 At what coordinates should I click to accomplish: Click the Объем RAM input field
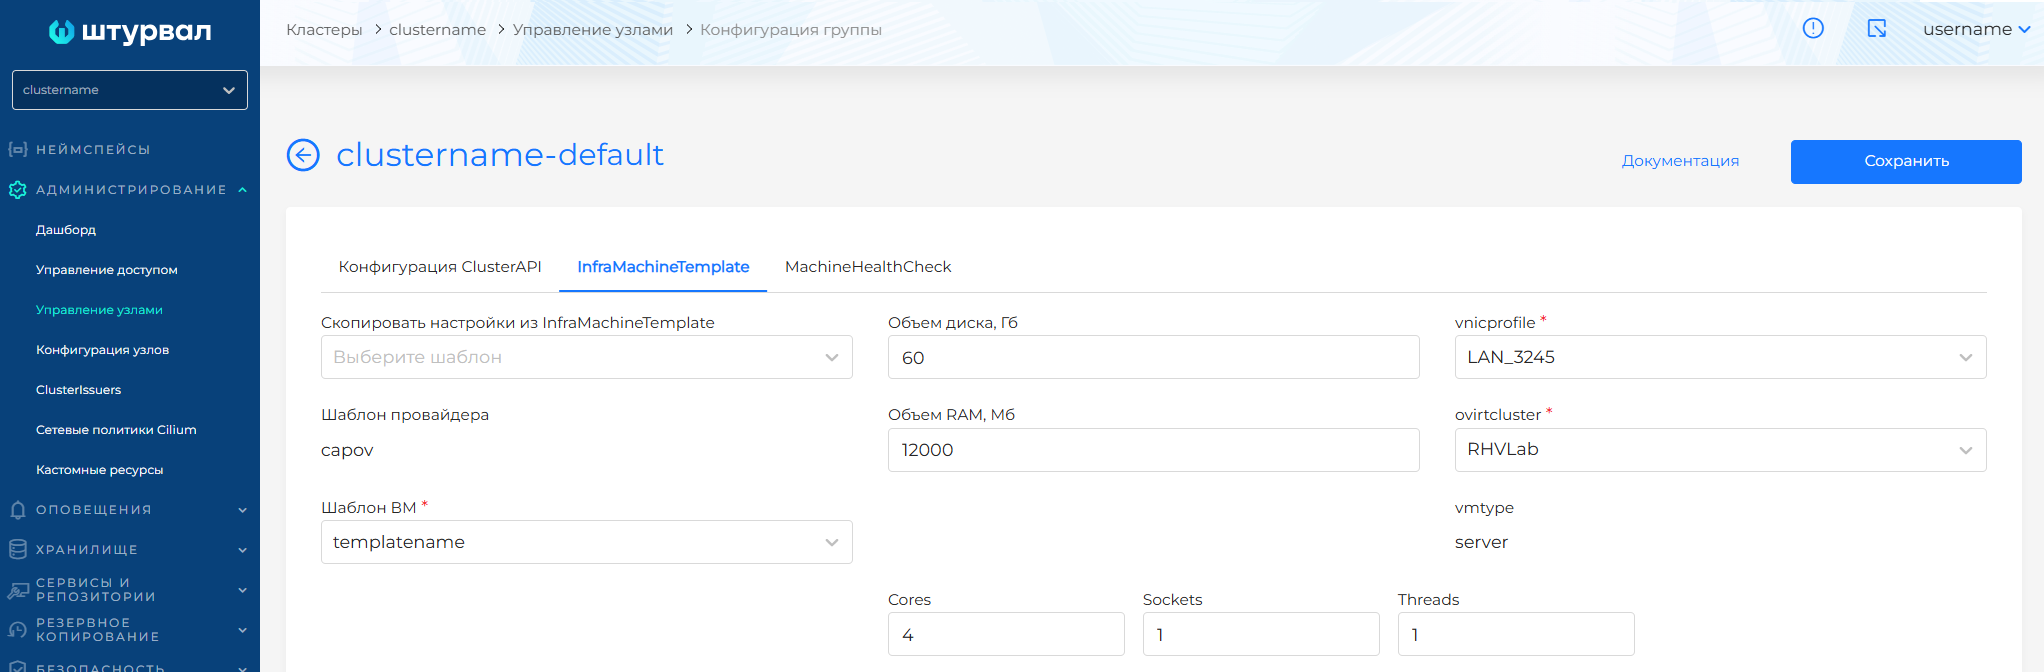click(1152, 450)
